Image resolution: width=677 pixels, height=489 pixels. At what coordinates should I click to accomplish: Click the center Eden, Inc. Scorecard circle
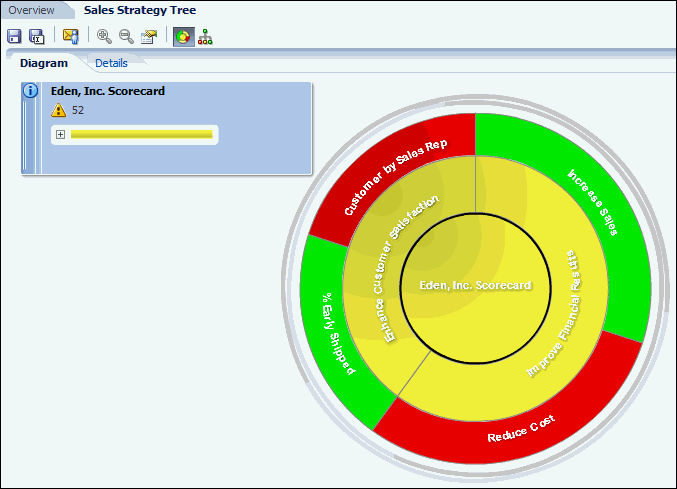(x=475, y=288)
